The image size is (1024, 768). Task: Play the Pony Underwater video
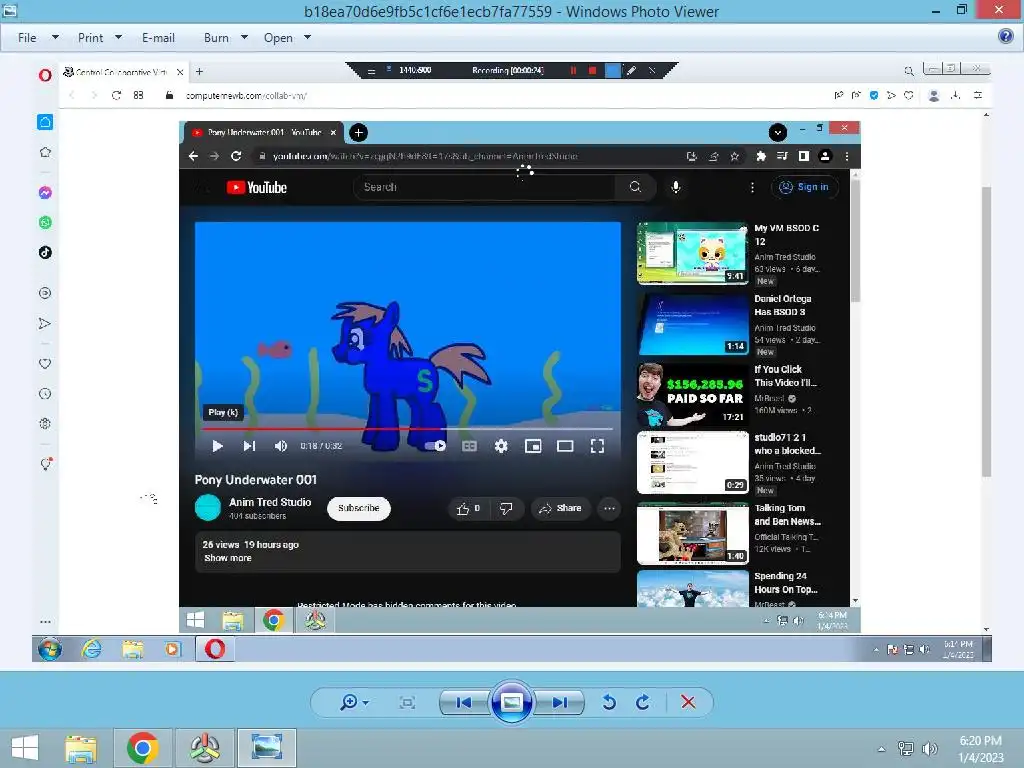[x=217, y=446]
